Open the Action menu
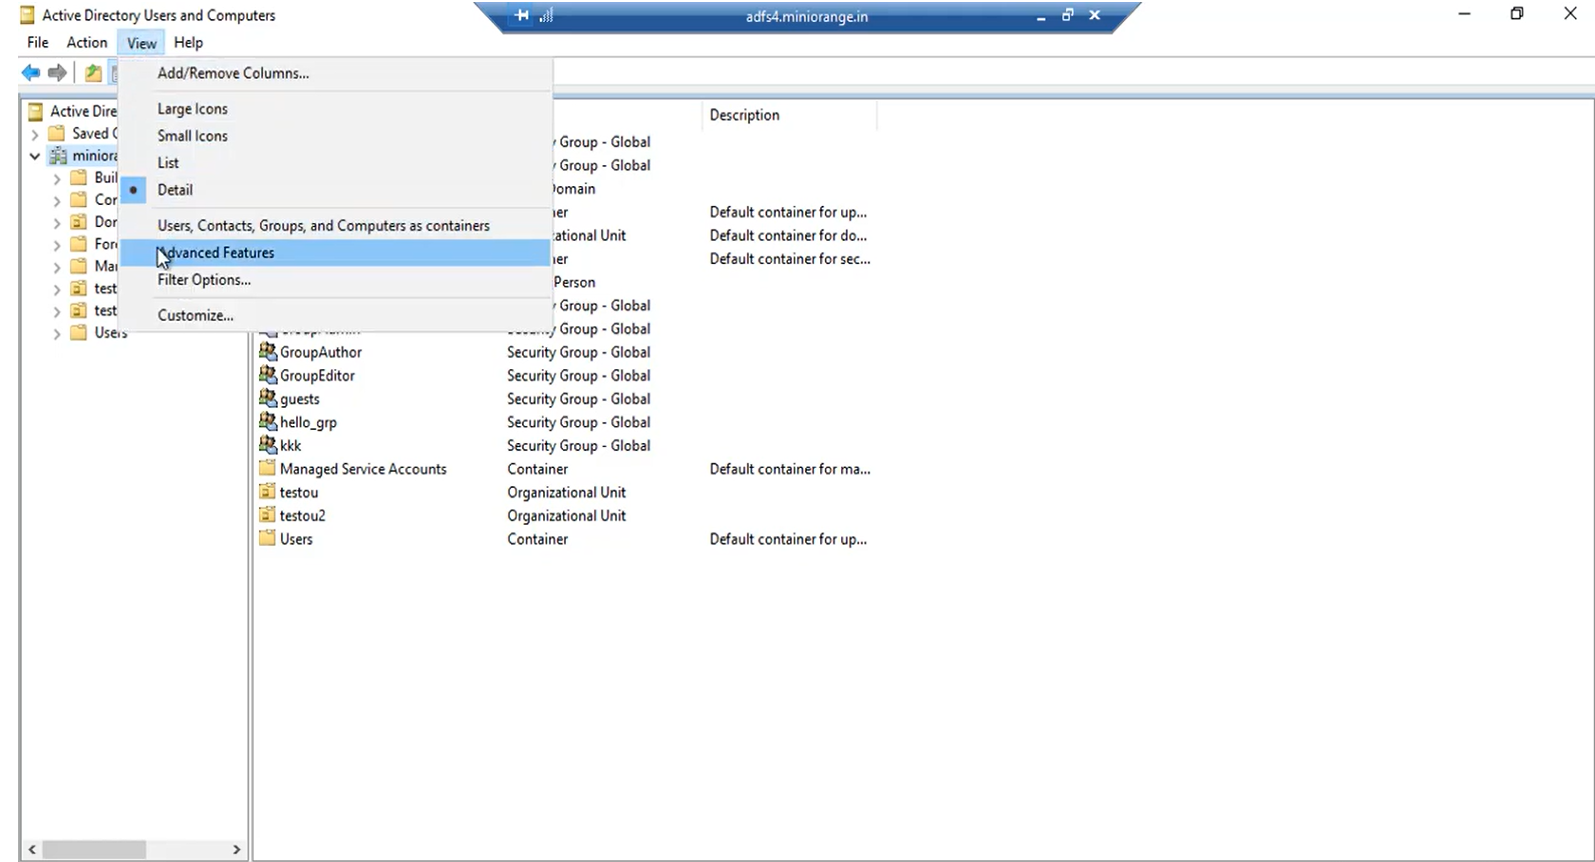This screenshot has height=862, width=1595. [x=87, y=43]
